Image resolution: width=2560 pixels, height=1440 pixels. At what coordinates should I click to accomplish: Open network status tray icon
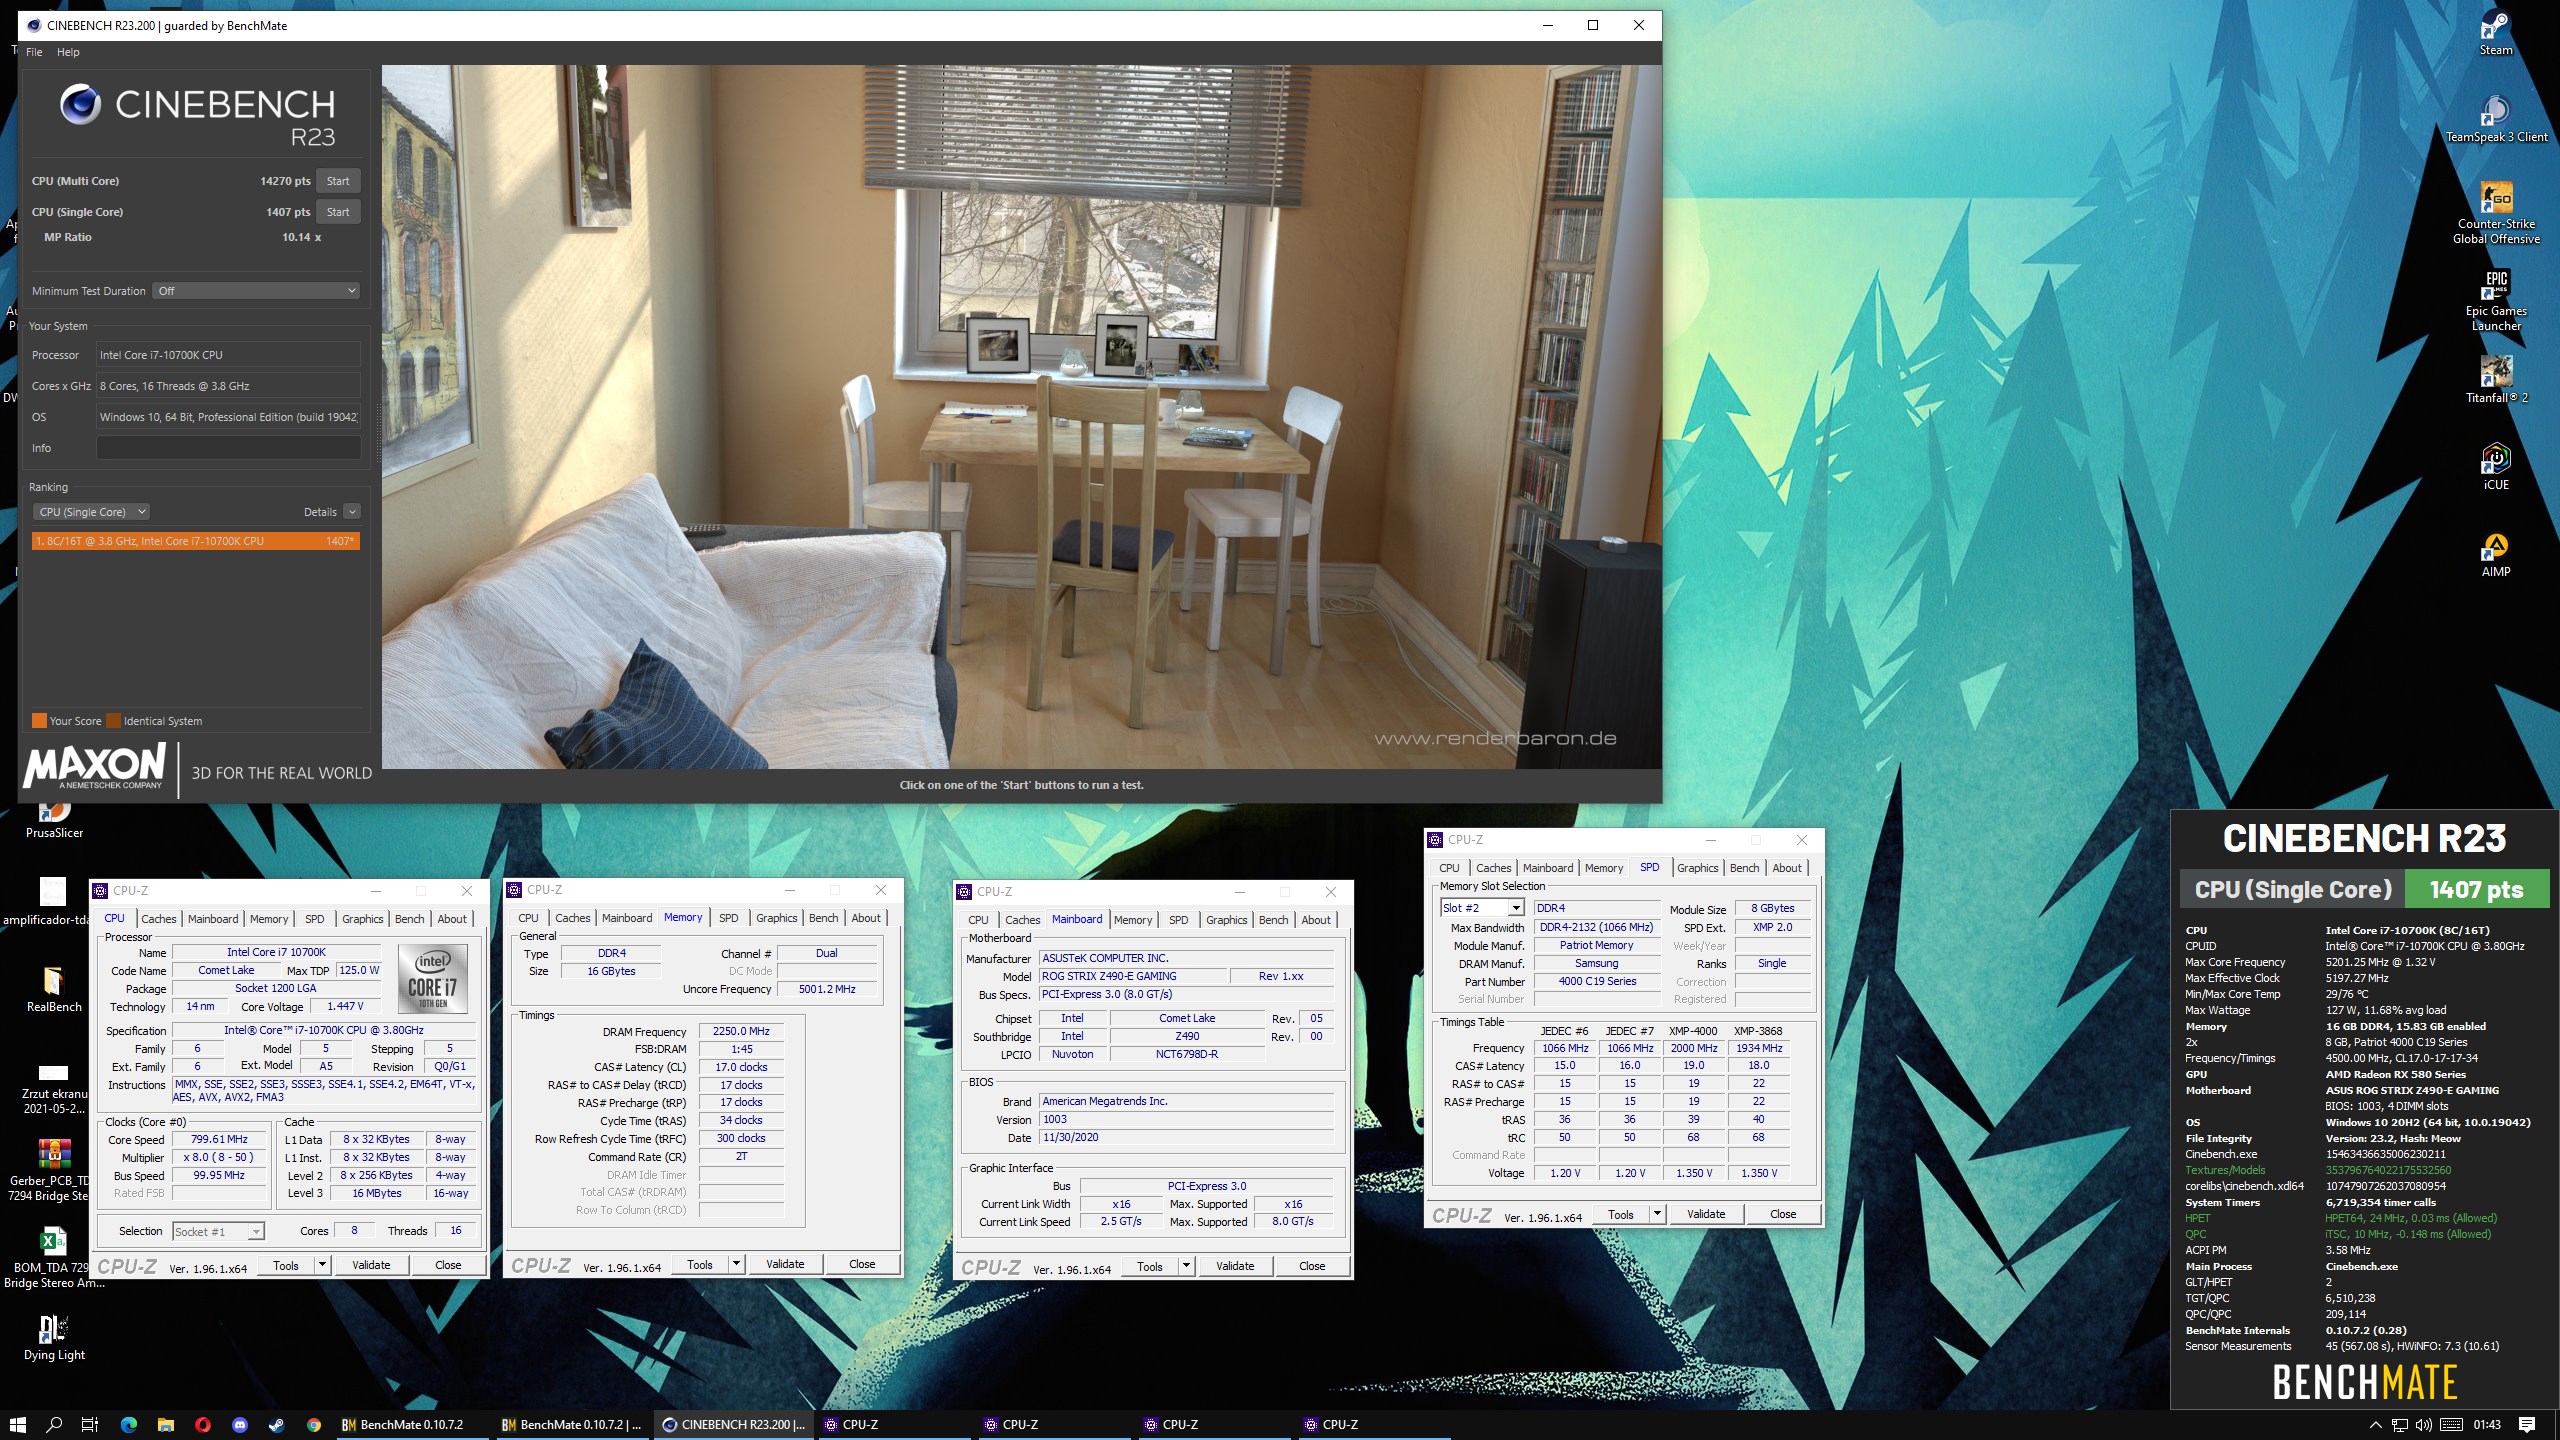coord(2399,1425)
